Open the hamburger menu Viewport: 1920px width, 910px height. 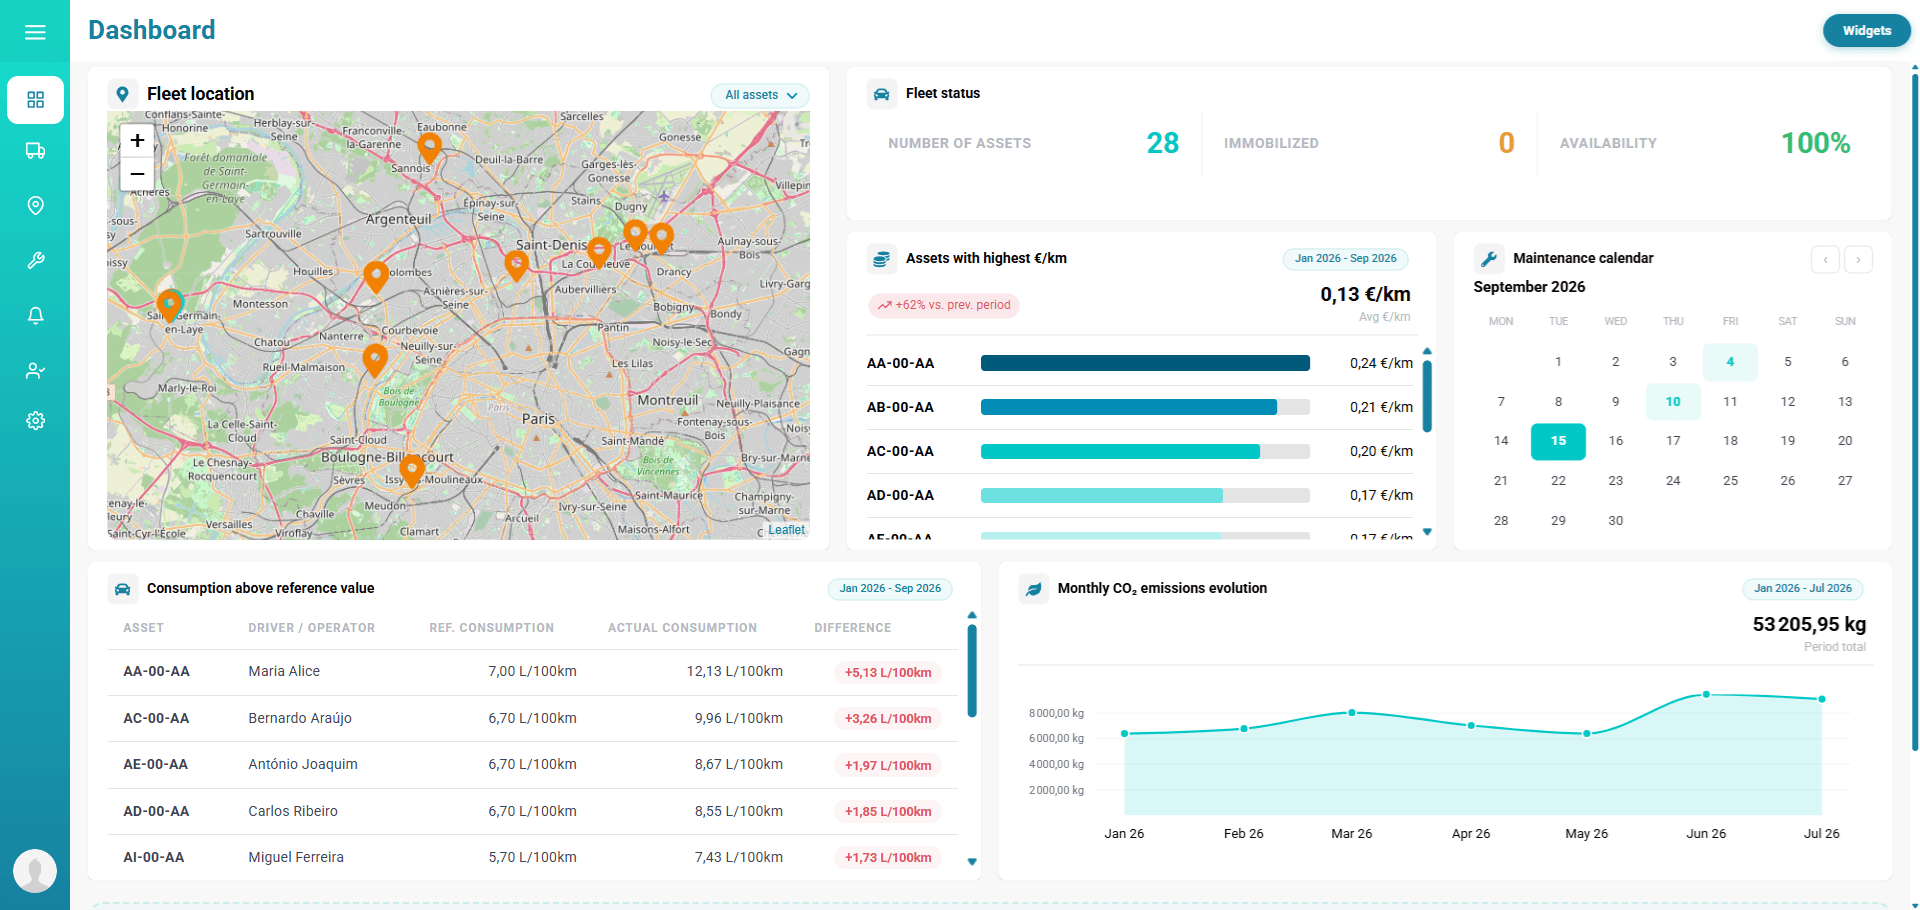[x=35, y=32]
